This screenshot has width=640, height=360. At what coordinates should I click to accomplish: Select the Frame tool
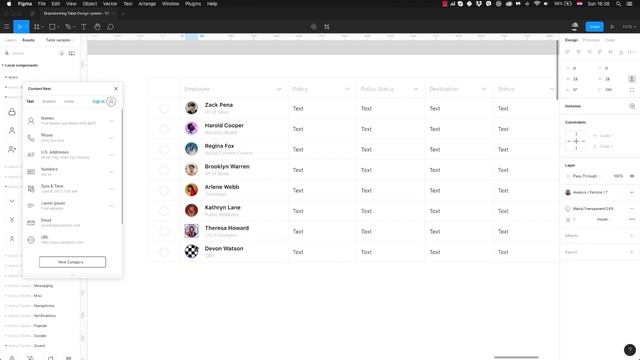click(x=37, y=27)
